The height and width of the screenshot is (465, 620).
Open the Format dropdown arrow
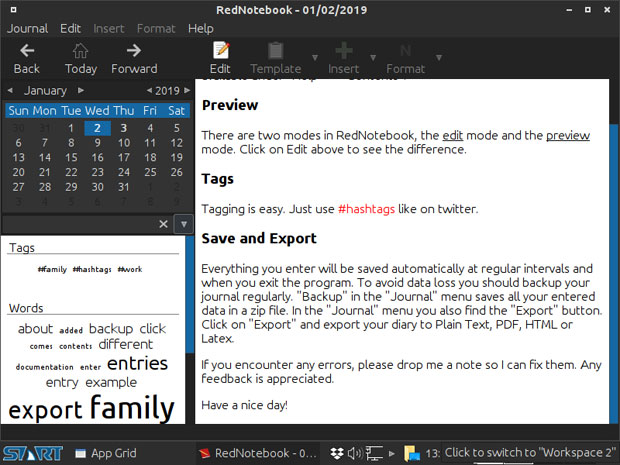click(439, 58)
